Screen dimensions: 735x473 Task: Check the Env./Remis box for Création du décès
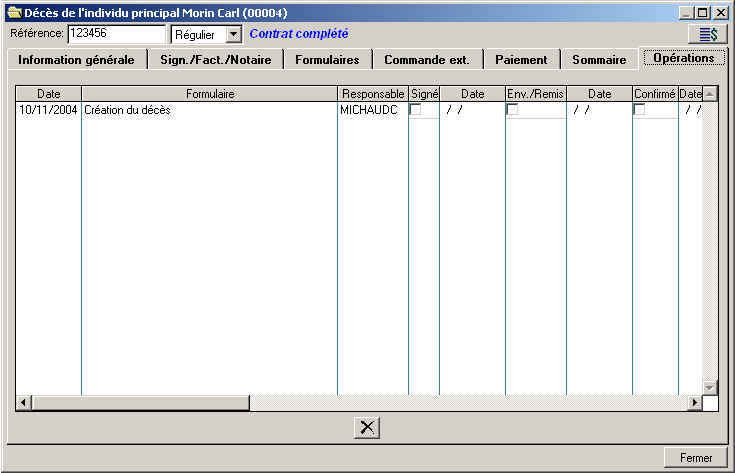coord(512,110)
